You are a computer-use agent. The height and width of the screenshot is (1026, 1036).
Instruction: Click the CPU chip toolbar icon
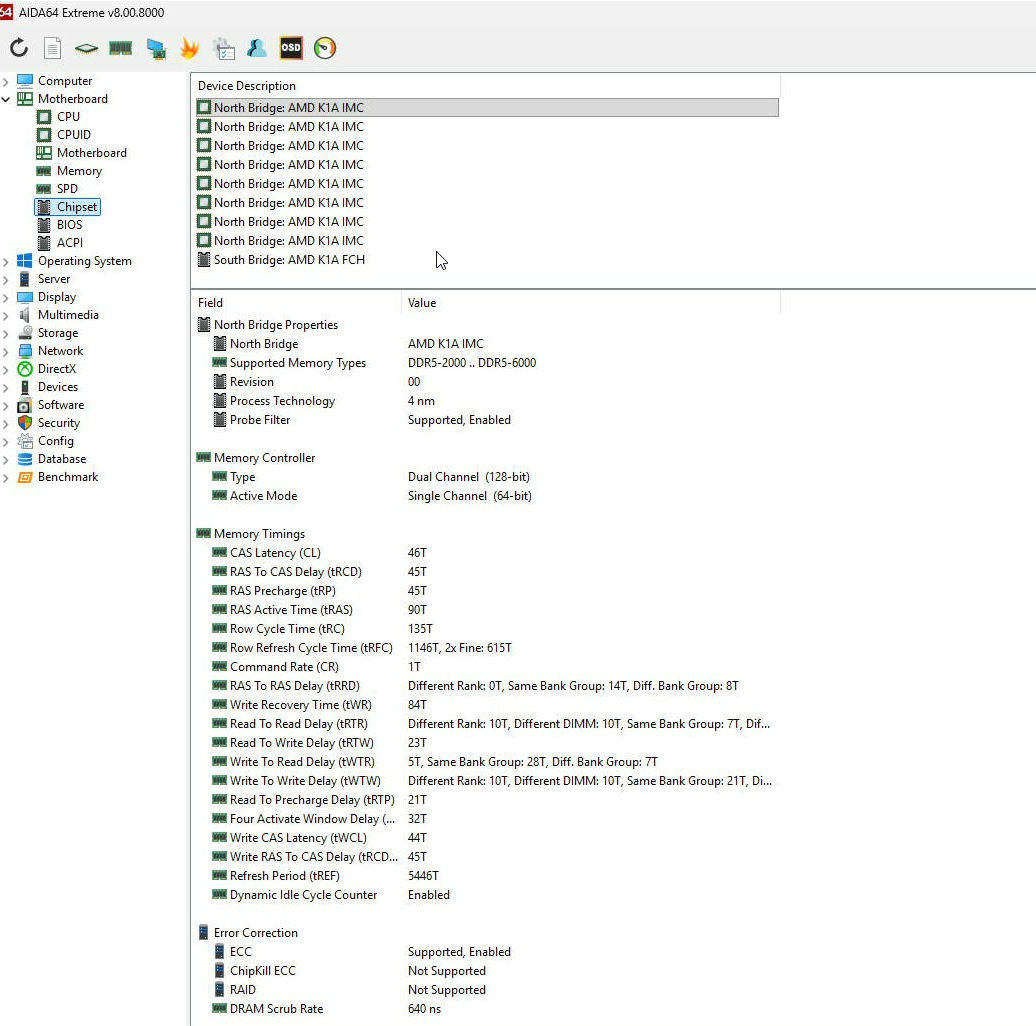pyautogui.click(x=86, y=48)
